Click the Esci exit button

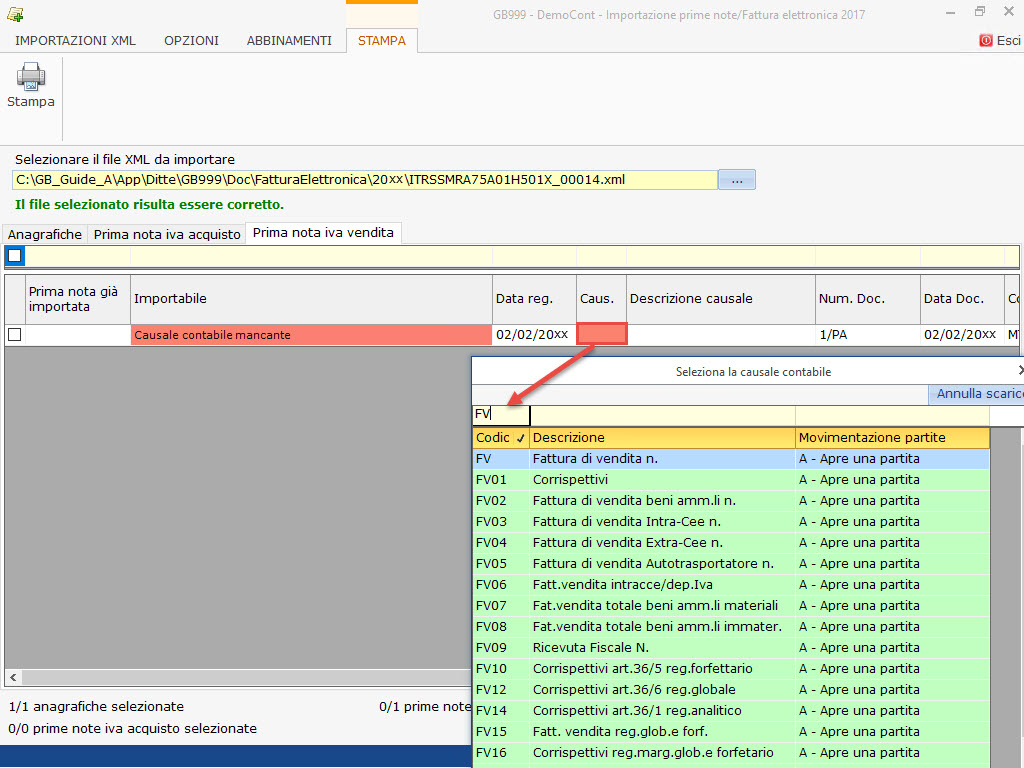click(x=999, y=41)
